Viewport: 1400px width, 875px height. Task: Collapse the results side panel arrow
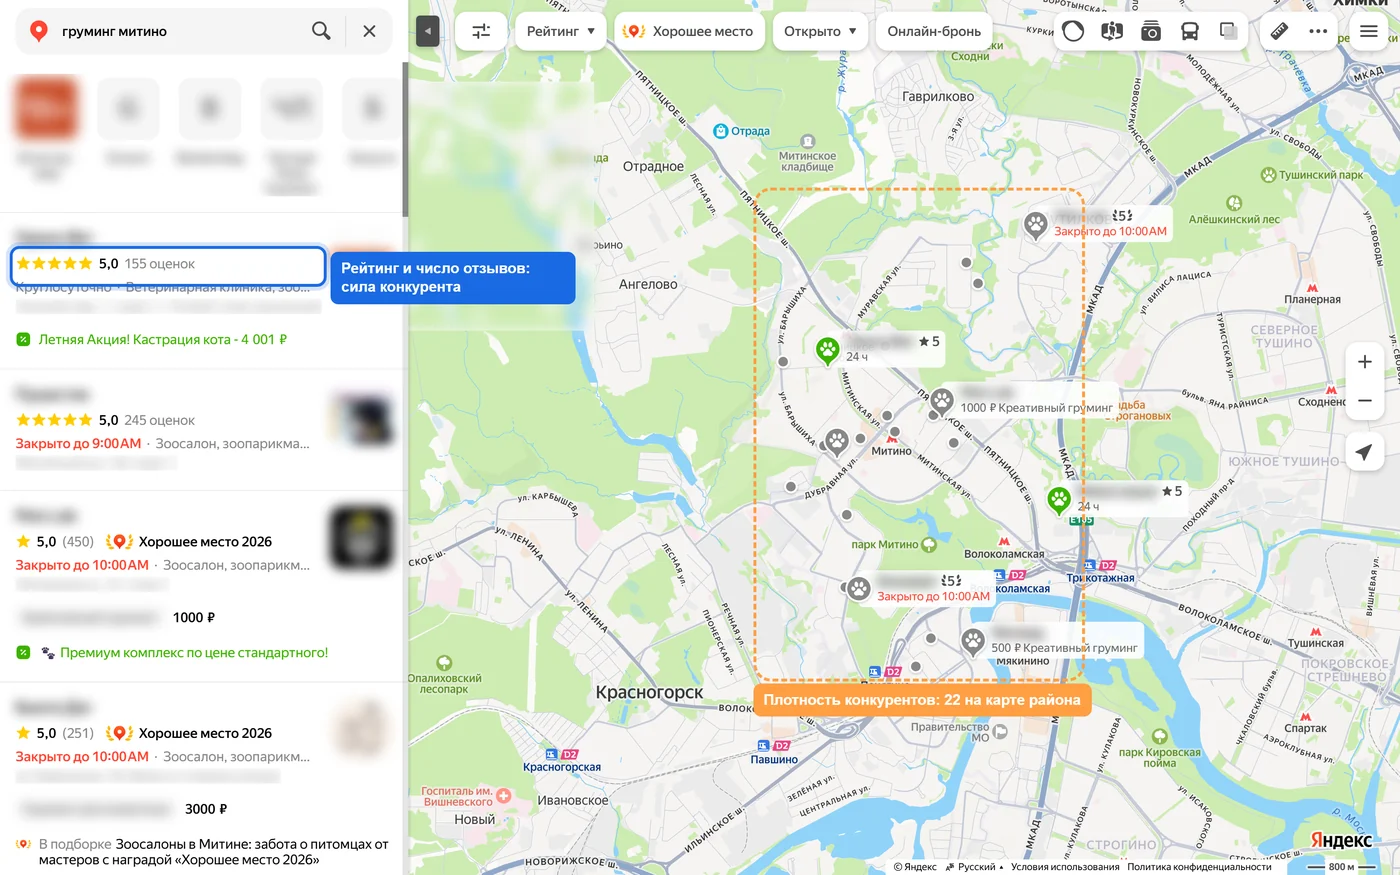pos(428,31)
